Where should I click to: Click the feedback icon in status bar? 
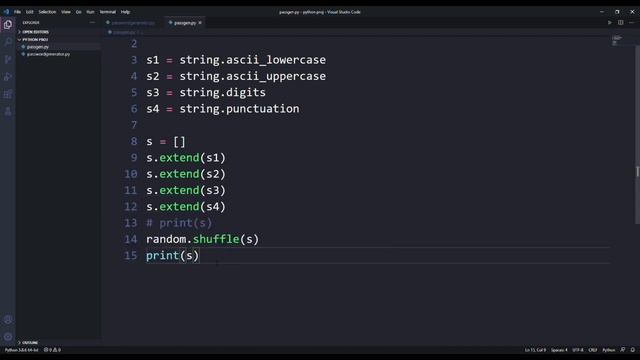coord(623,350)
